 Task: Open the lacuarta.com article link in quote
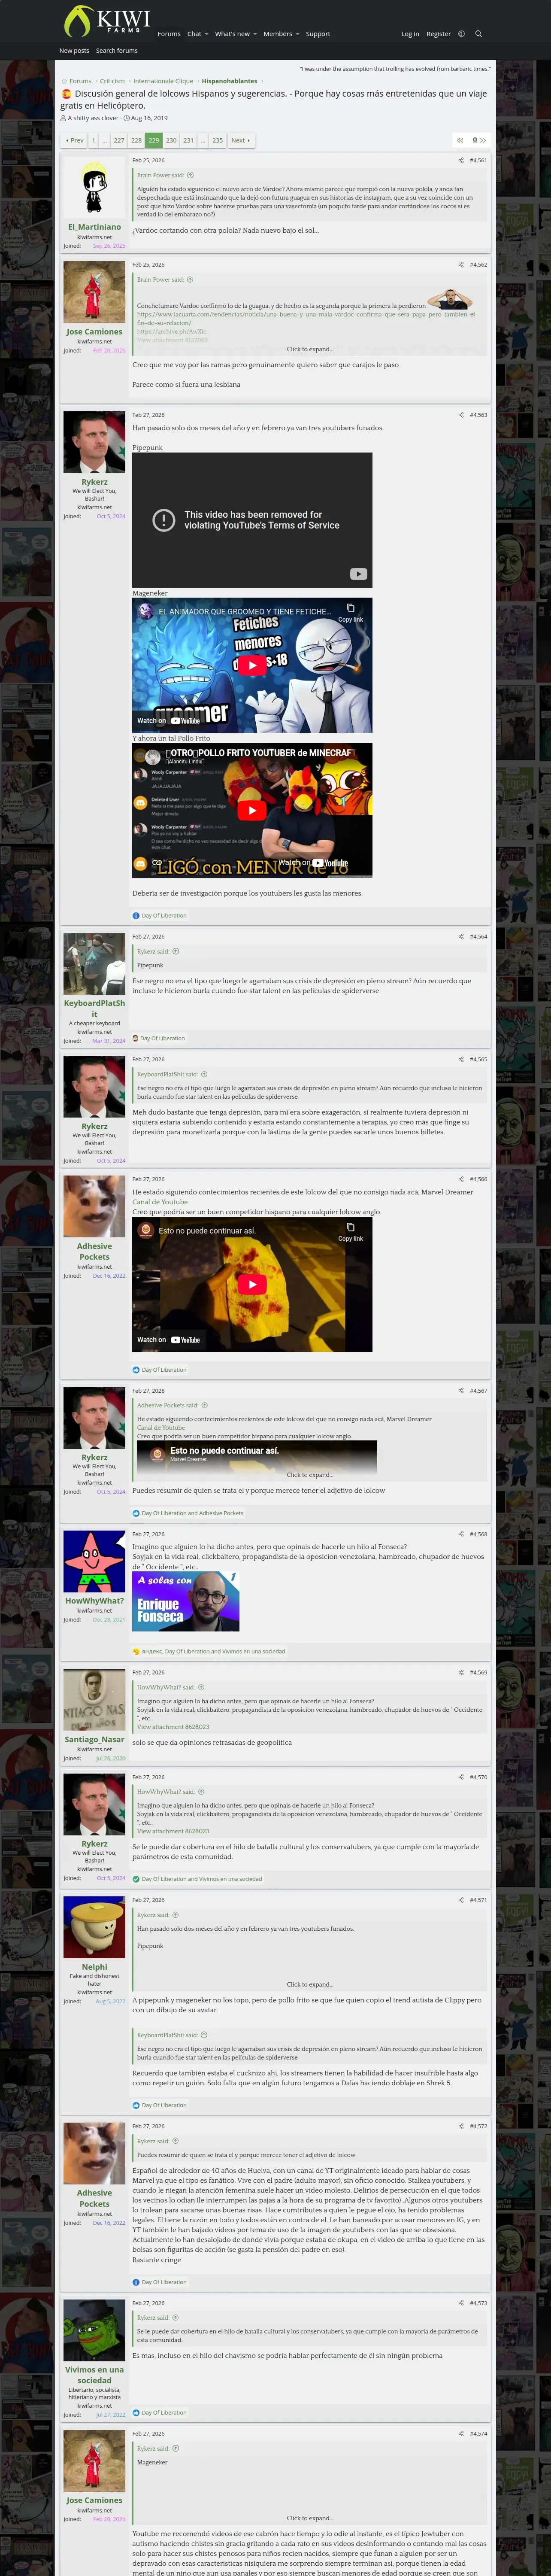[x=307, y=318]
